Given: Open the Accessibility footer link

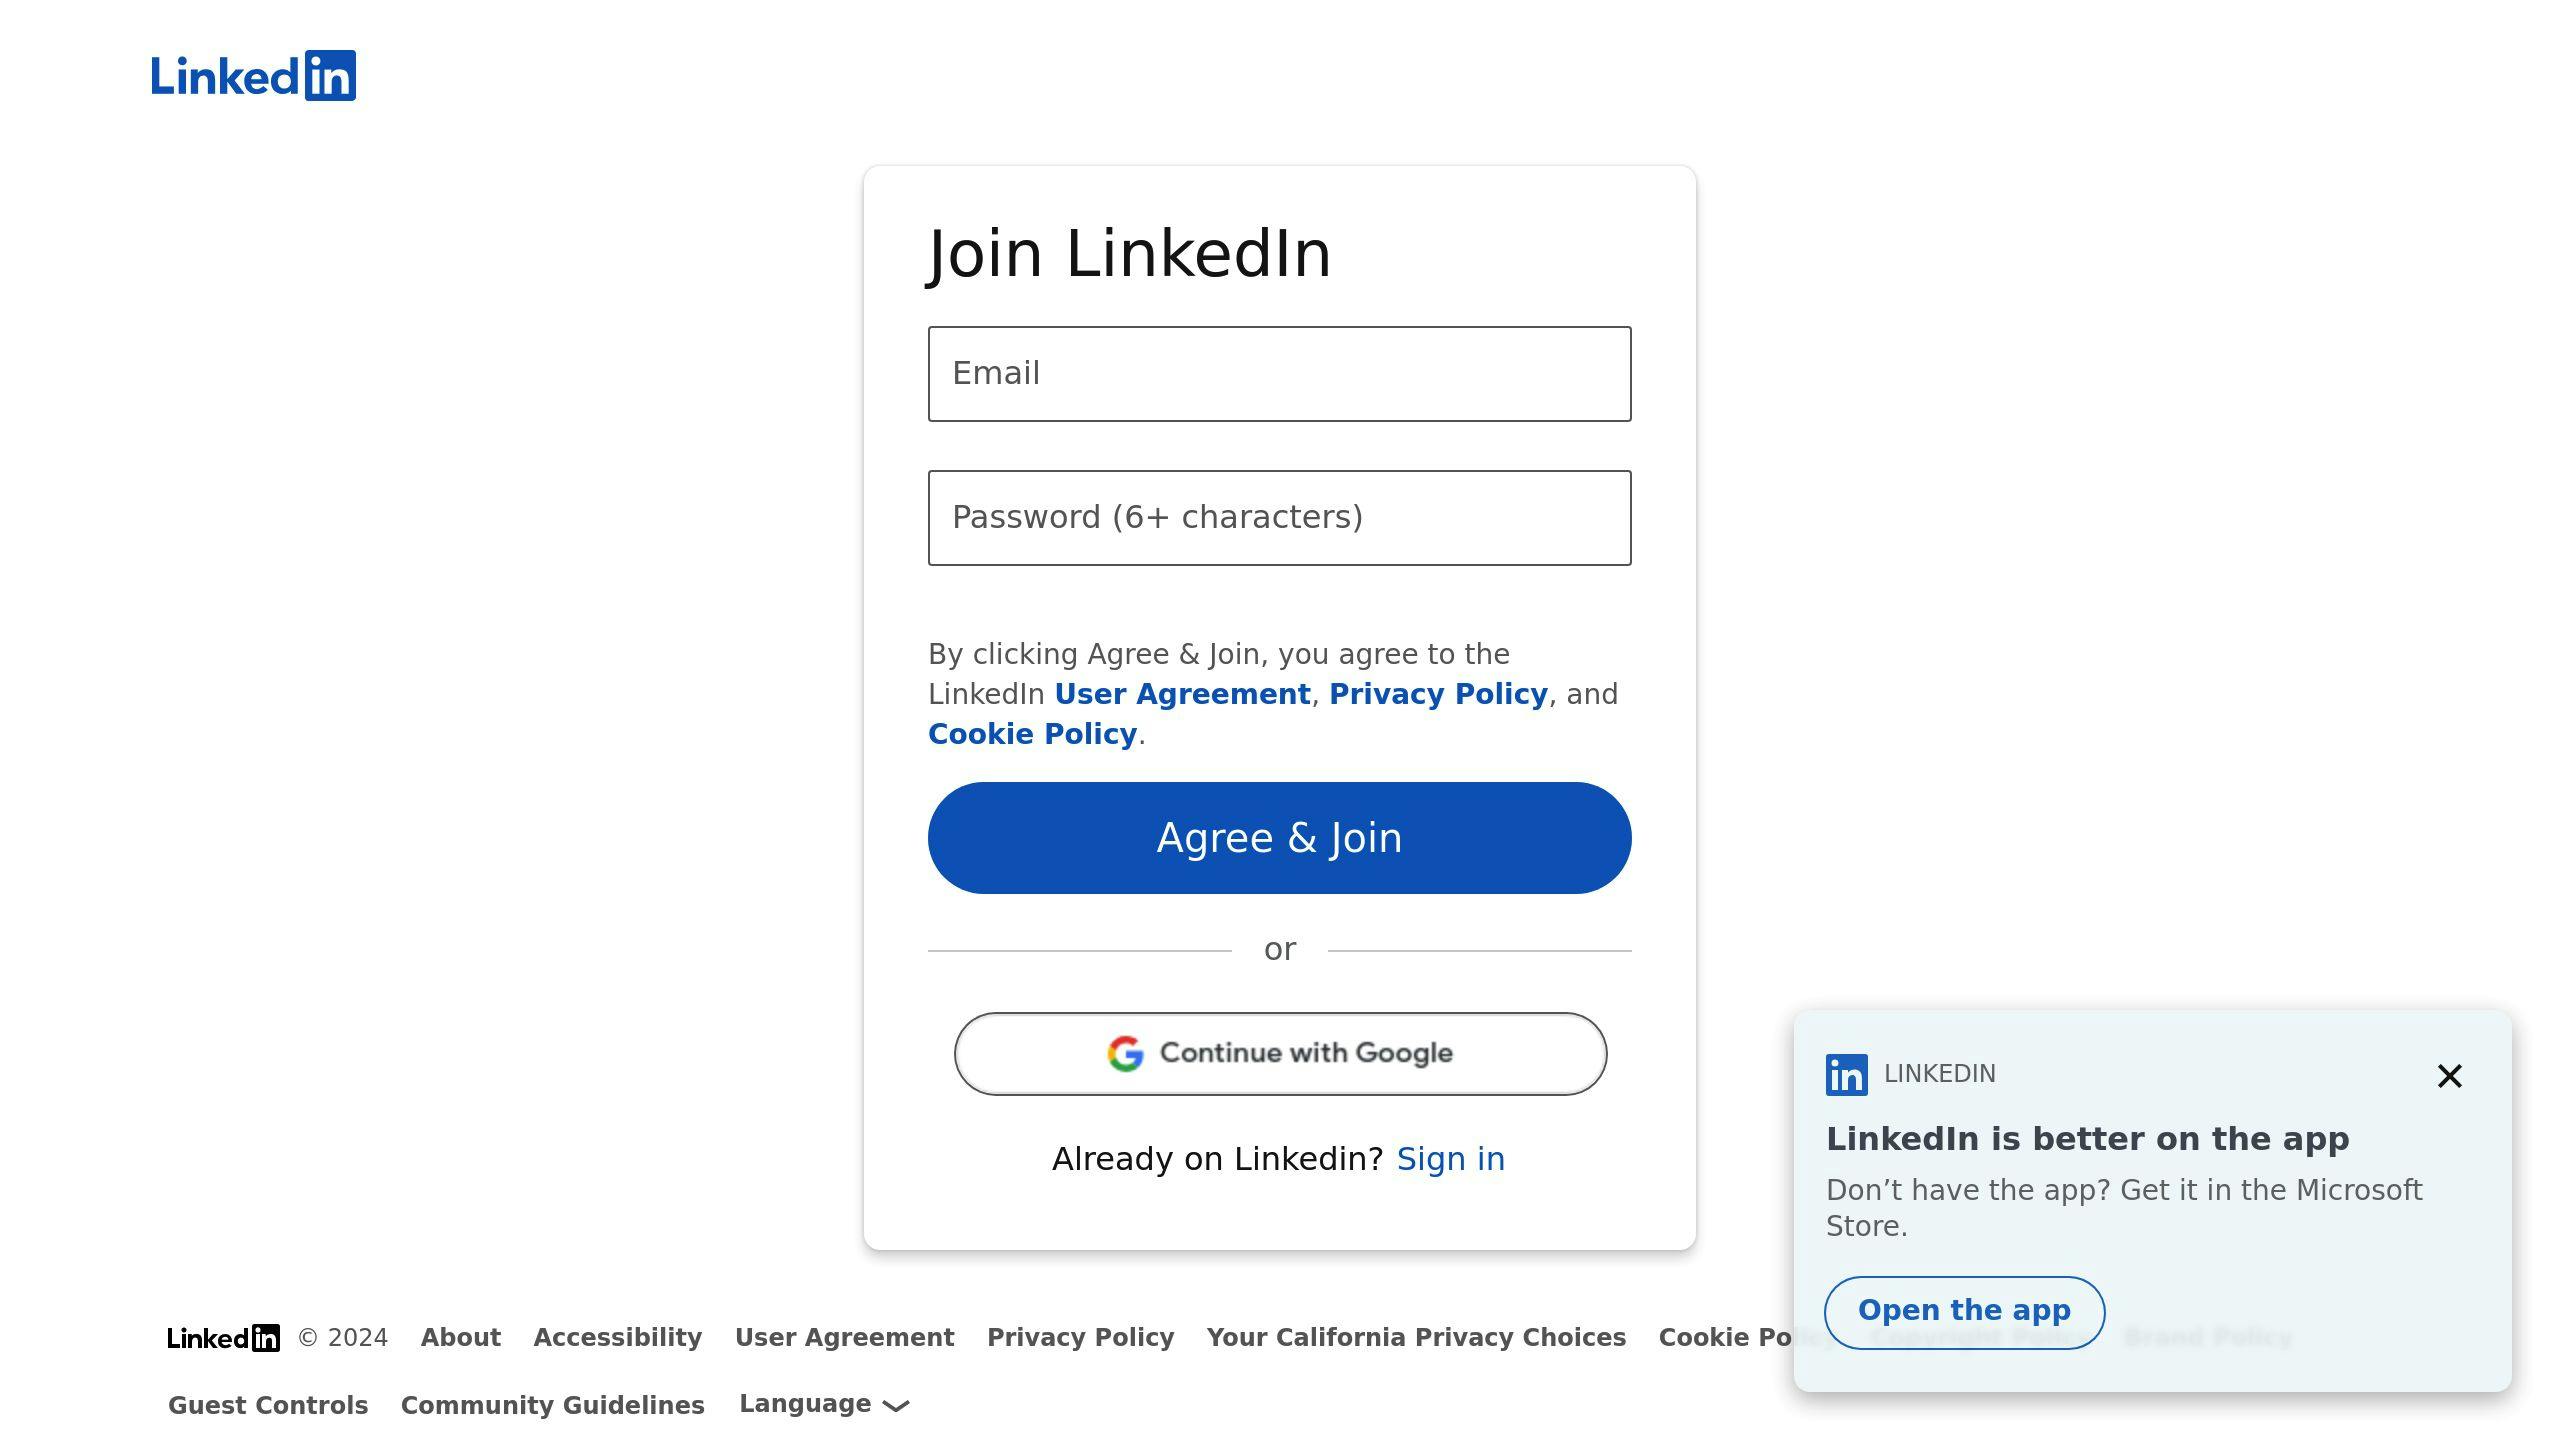Looking at the screenshot, I should (x=618, y=1338).
